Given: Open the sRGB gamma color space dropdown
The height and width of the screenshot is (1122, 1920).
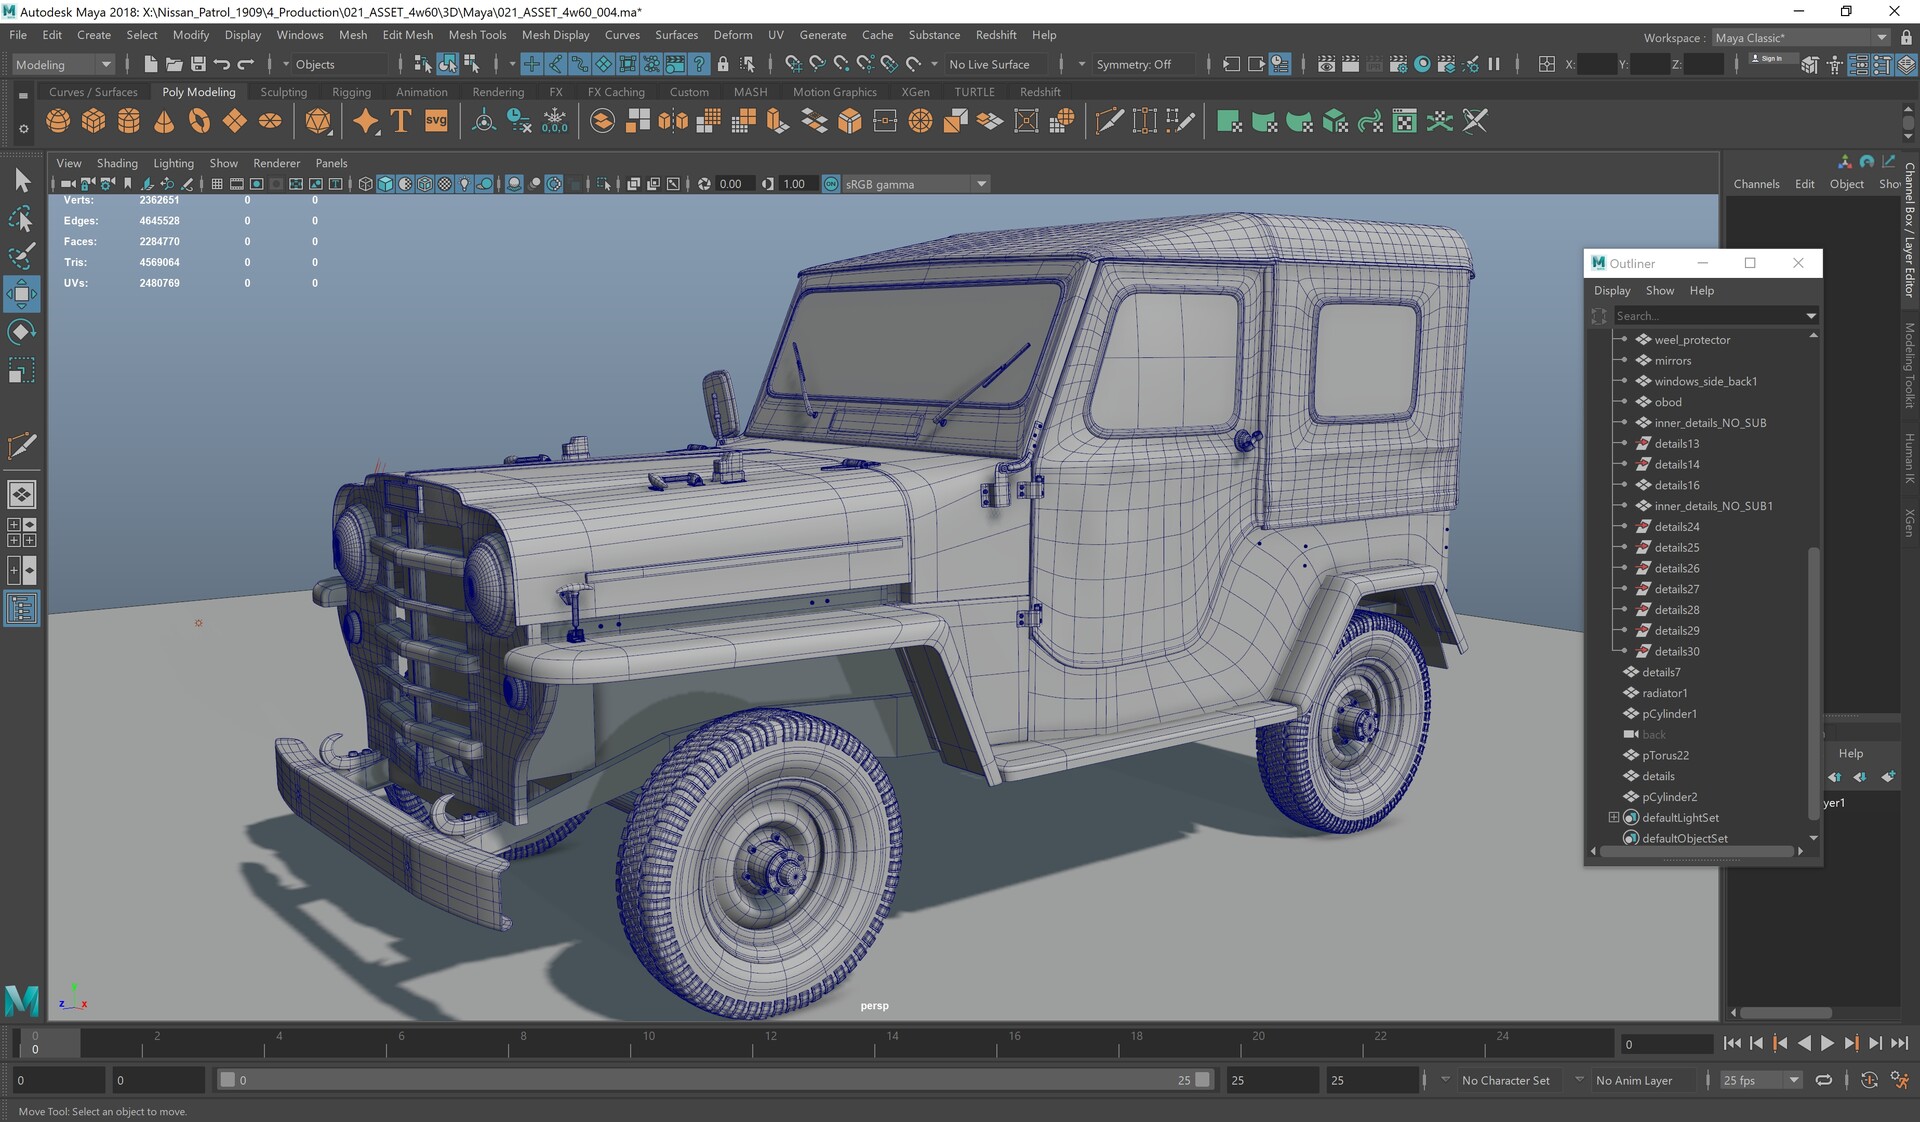Looking at the screenshot, I should (916, 184).
